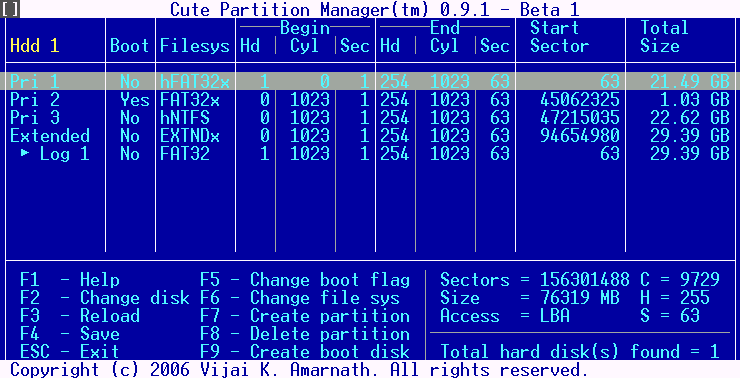The height and width of the screenshot is (378, 740).
Task: Select the Pri 2 partition row
Action: pyautogui.click(x=370, y=100)
